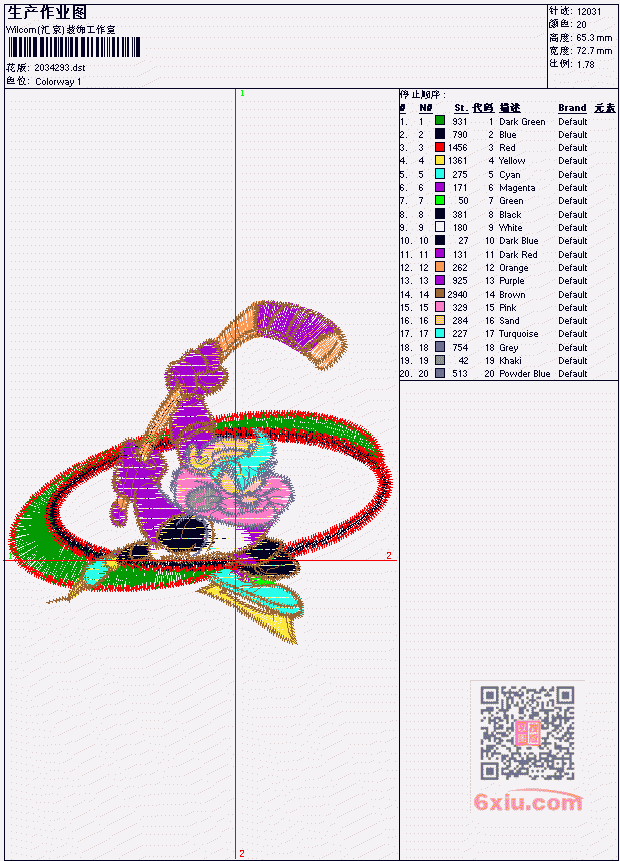Click the embroidery design preview
620x861 pixels.
[202, 473]
